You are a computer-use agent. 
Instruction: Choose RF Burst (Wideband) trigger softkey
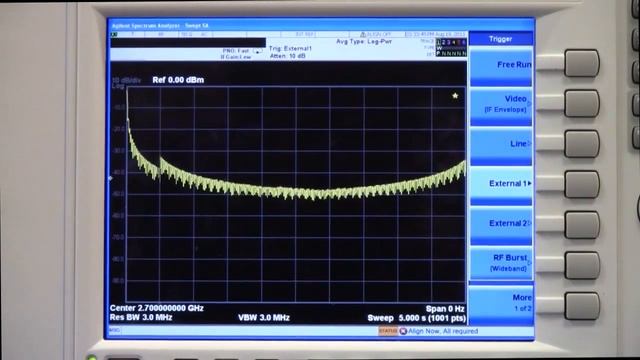501,263
